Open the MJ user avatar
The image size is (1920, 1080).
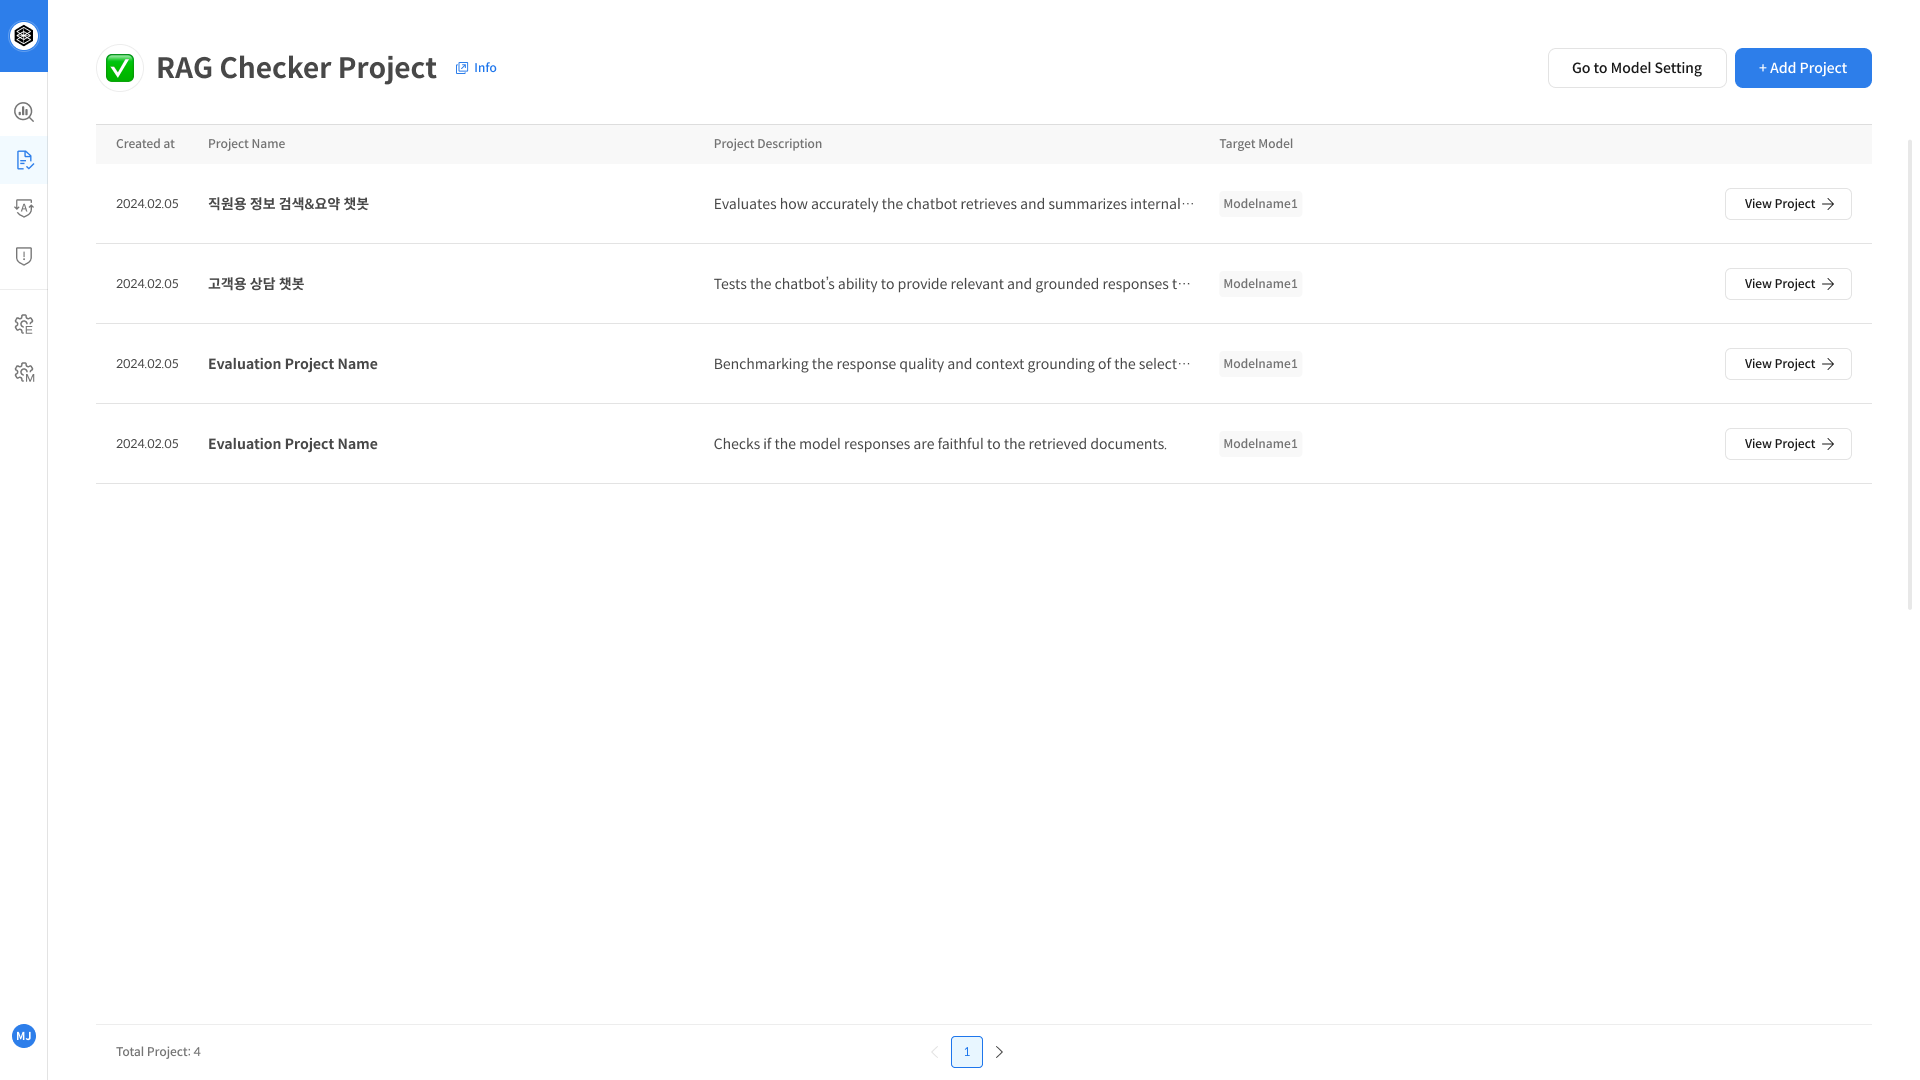tap(24, 1036)
